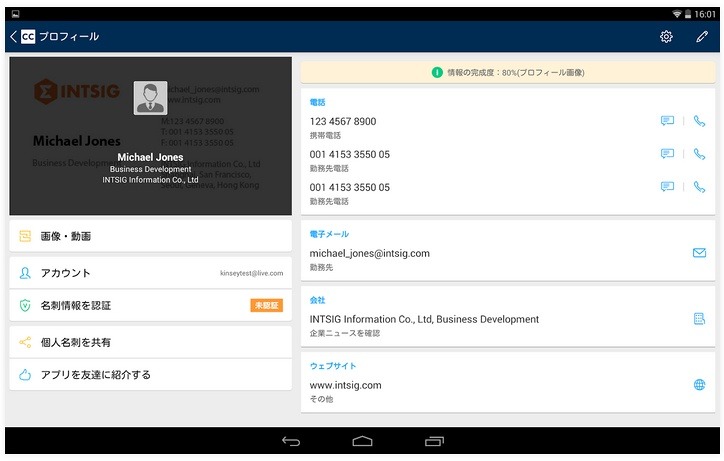This screenshot has width=724, height=461.
Task: Open the 個人名刺を共有 menu row
Action: [151, 342]
